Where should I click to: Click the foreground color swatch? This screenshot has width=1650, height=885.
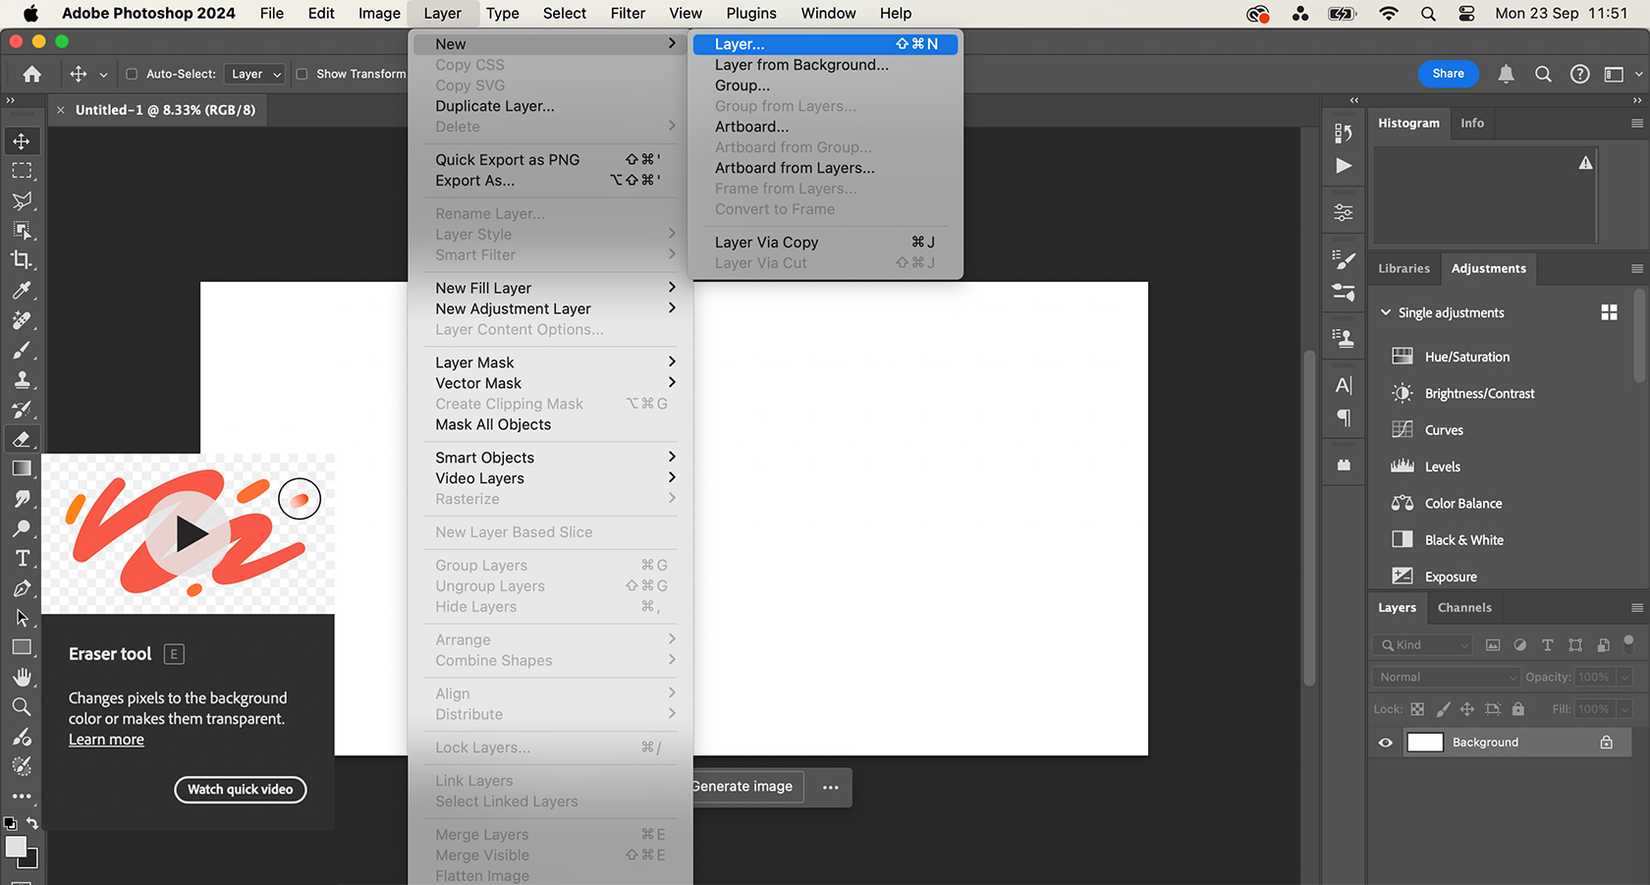pyautogui.click(x=15, y=847)
